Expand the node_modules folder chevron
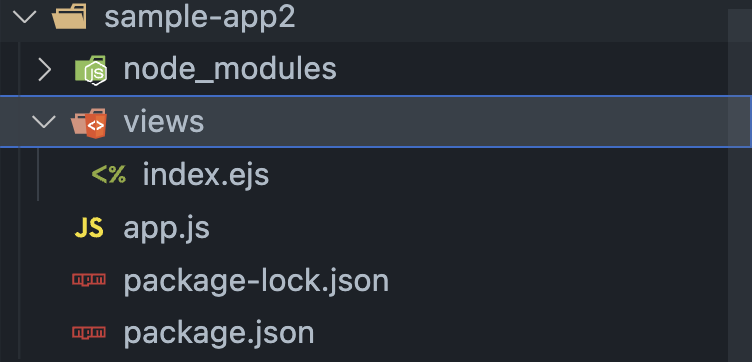Viewport: 752px width, 362px height. coord(45,70)
